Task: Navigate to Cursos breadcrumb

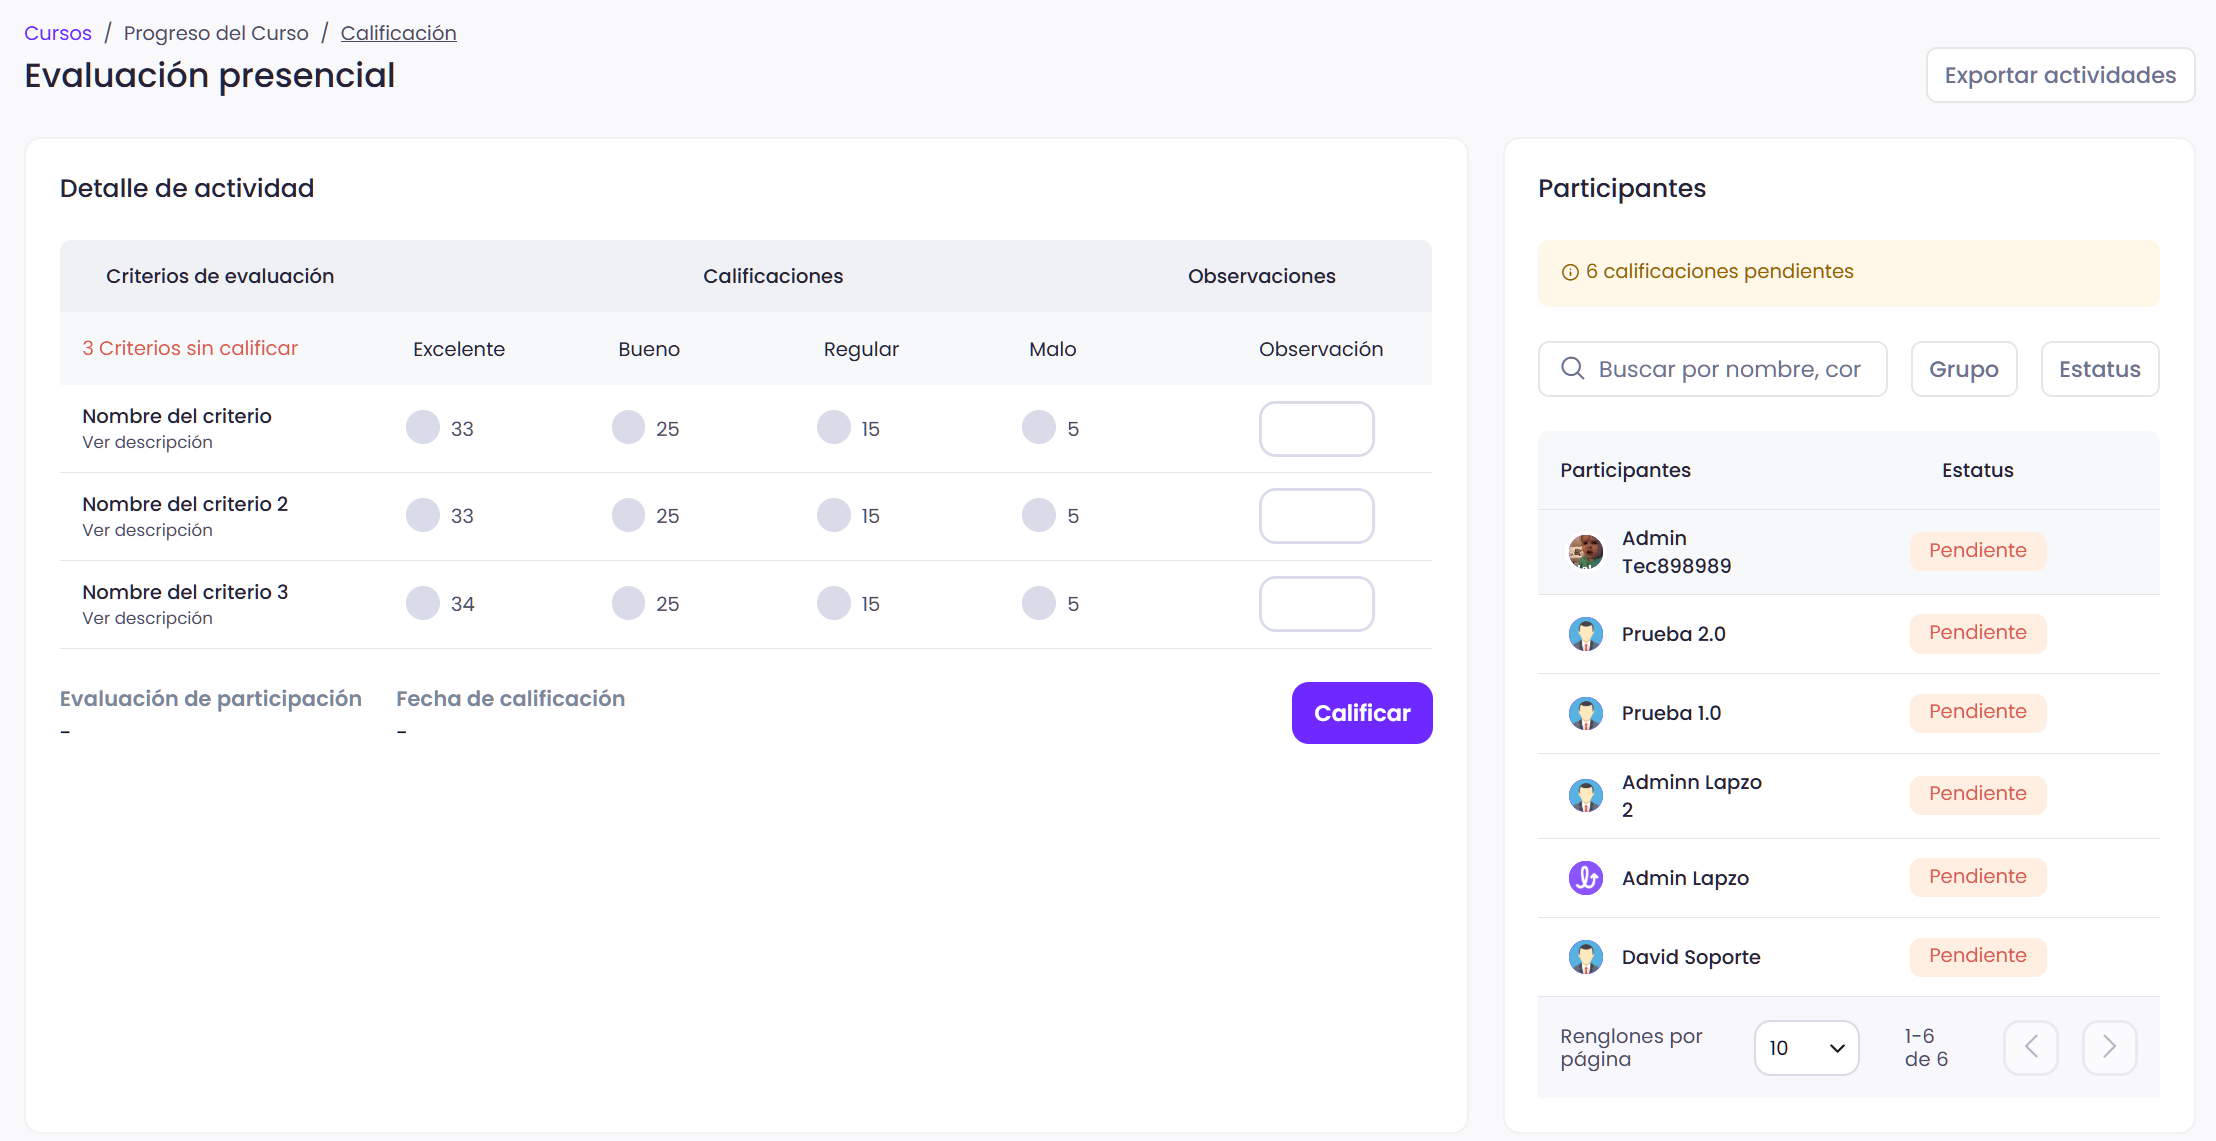Action: (58, 33)
